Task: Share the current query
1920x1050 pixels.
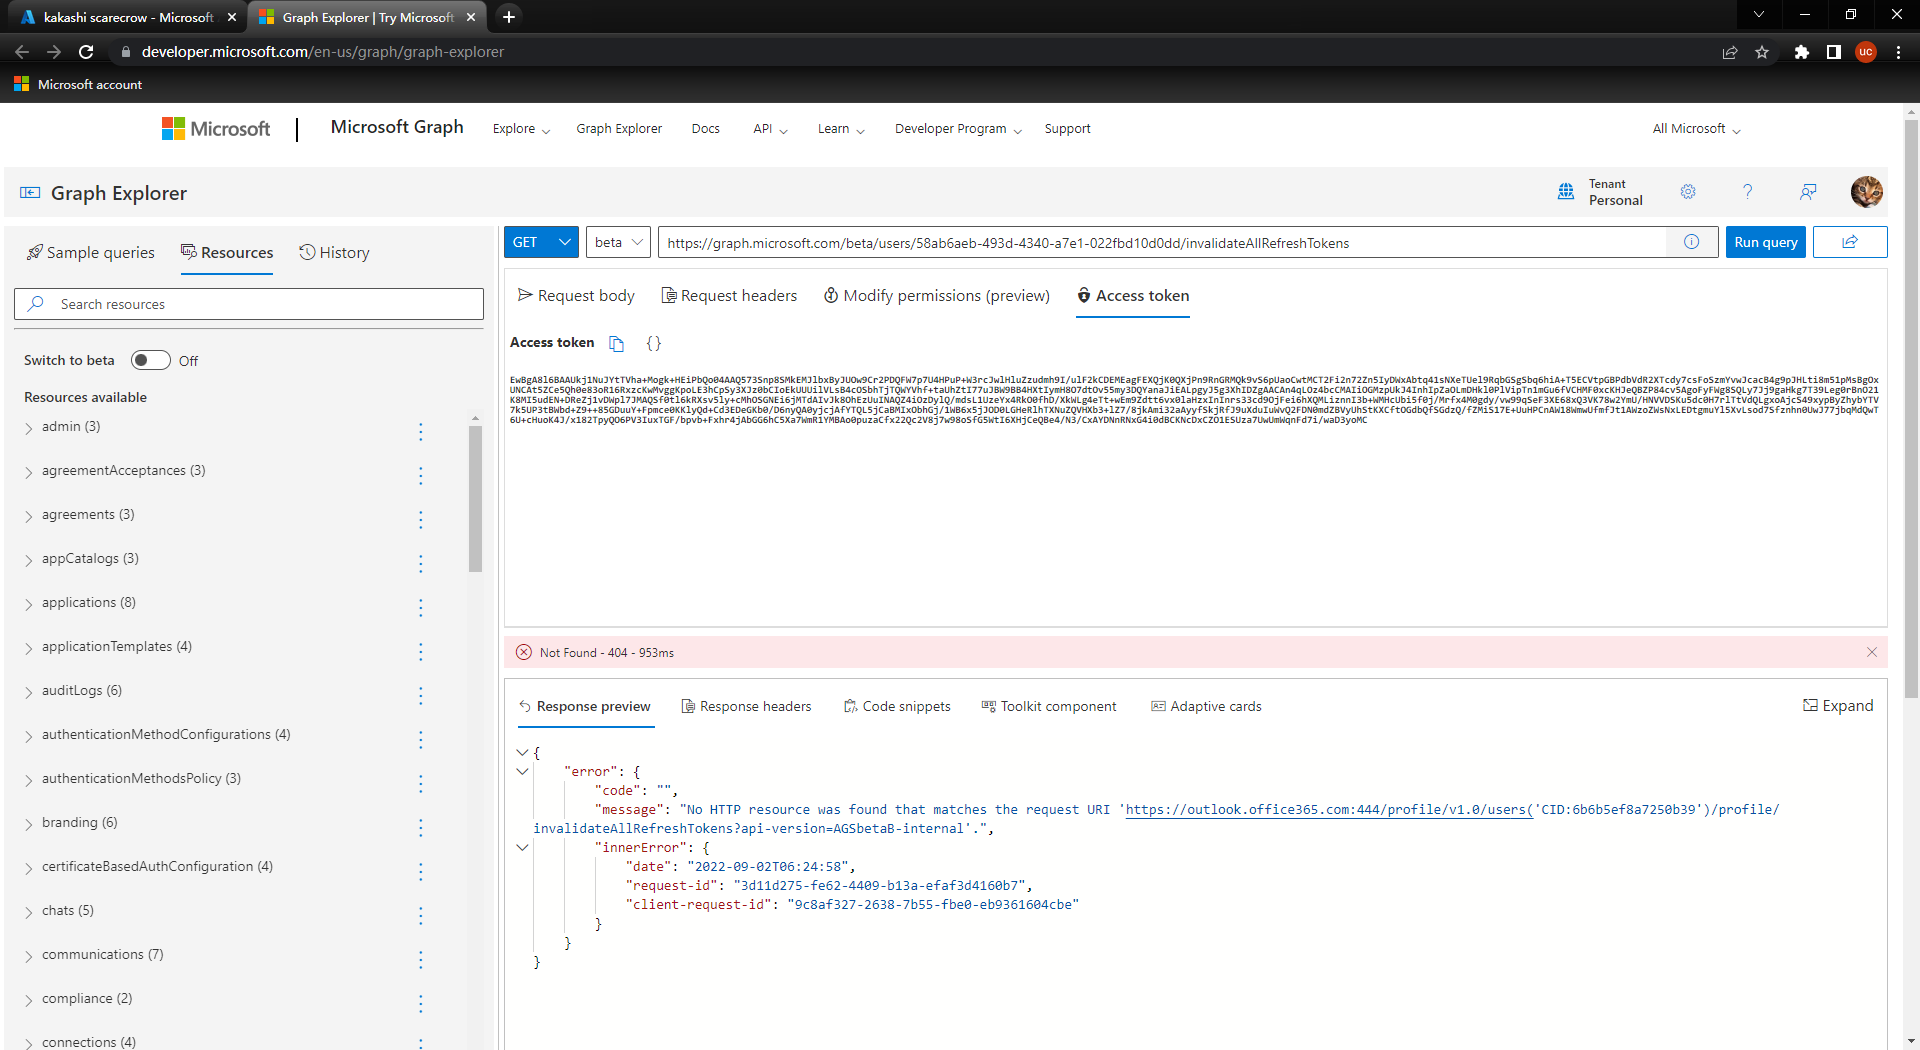Action: pos(1850,242)
